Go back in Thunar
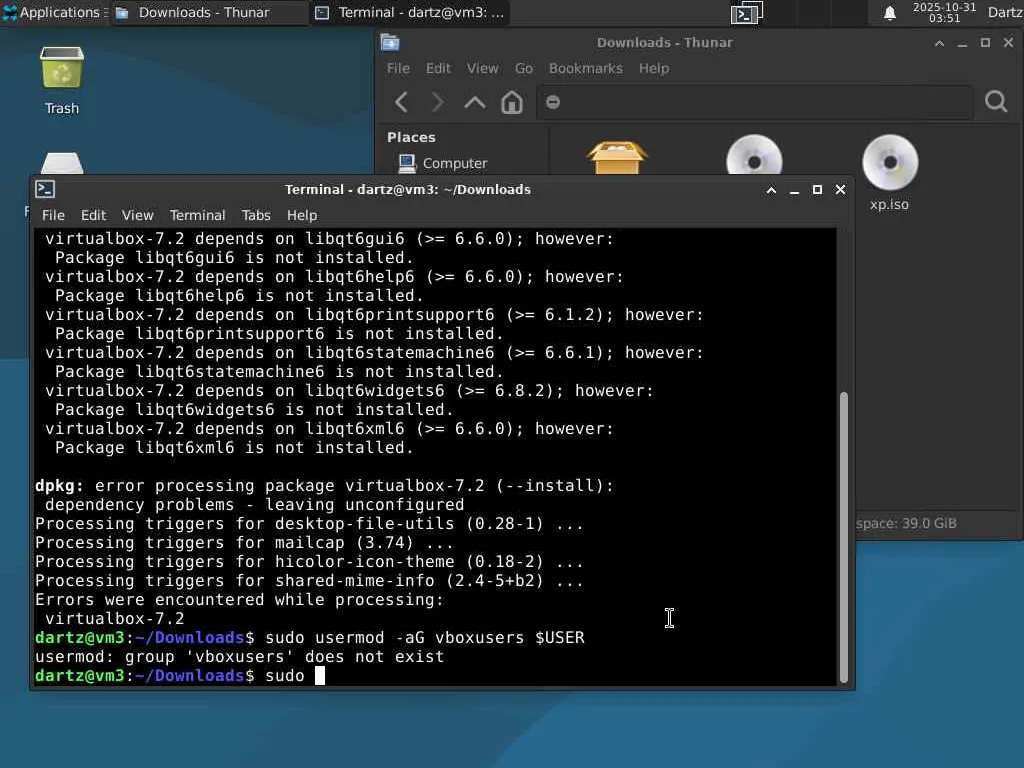 402,102
